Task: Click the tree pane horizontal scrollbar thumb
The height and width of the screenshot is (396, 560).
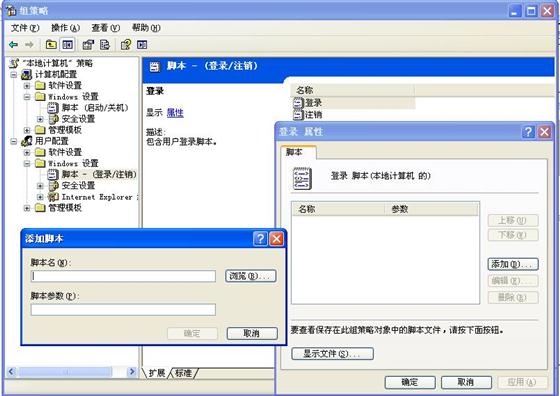Action: (65, 372)
